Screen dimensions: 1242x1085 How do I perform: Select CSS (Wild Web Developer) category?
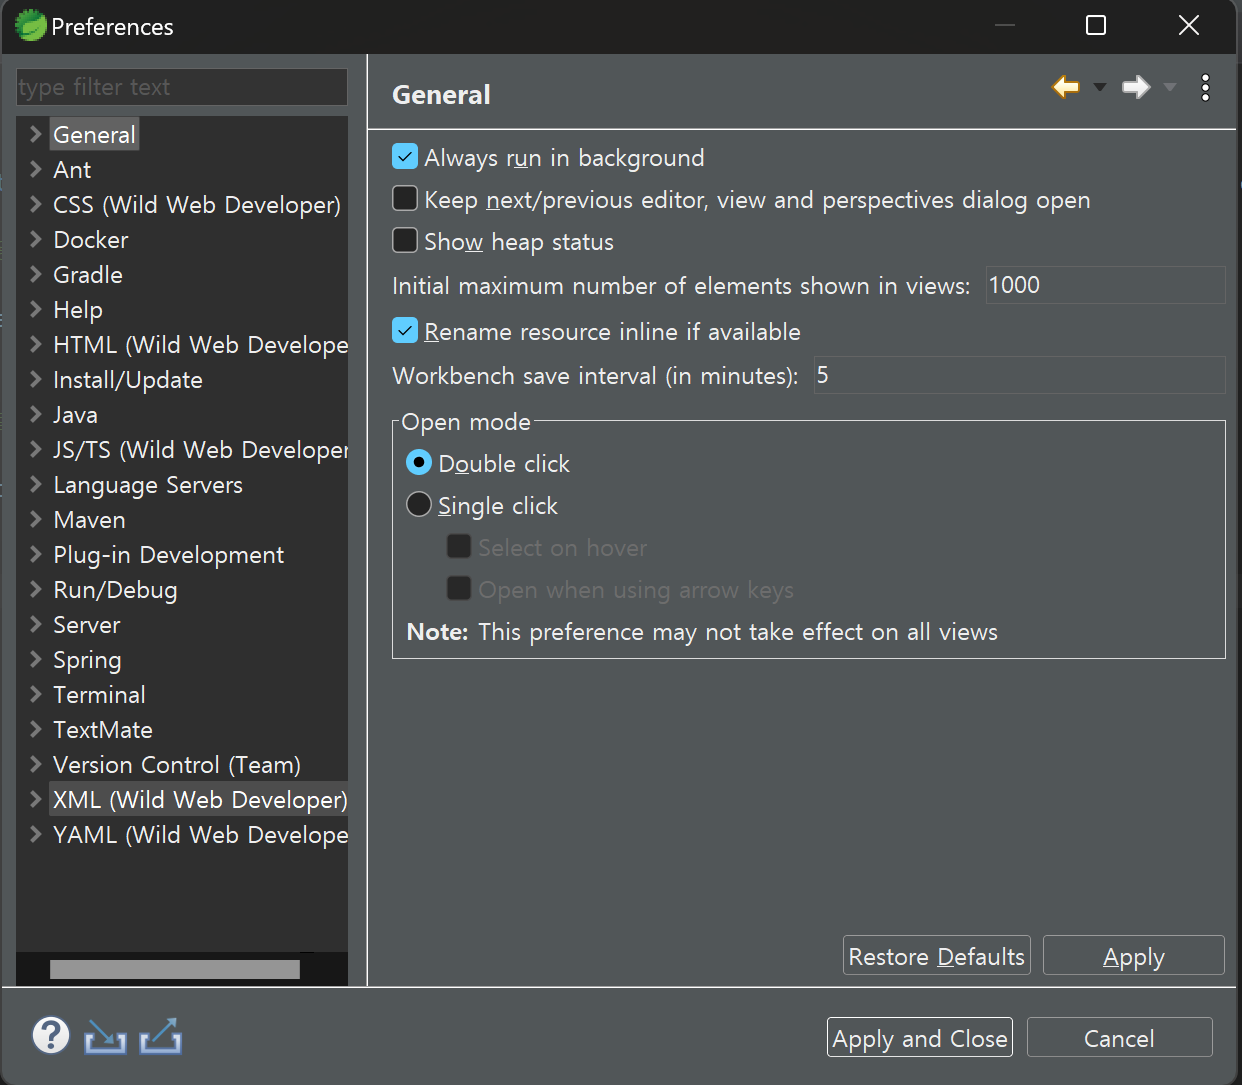tap(197, 205)
